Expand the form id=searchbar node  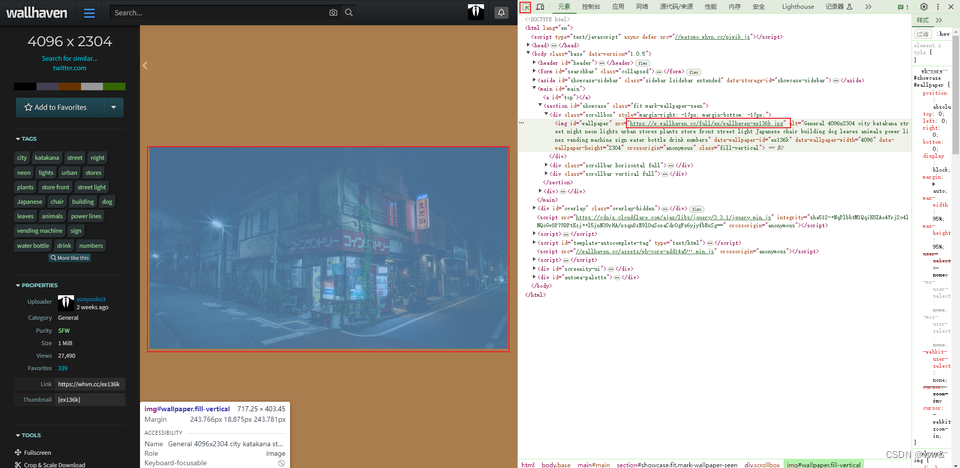click(534, 71)
